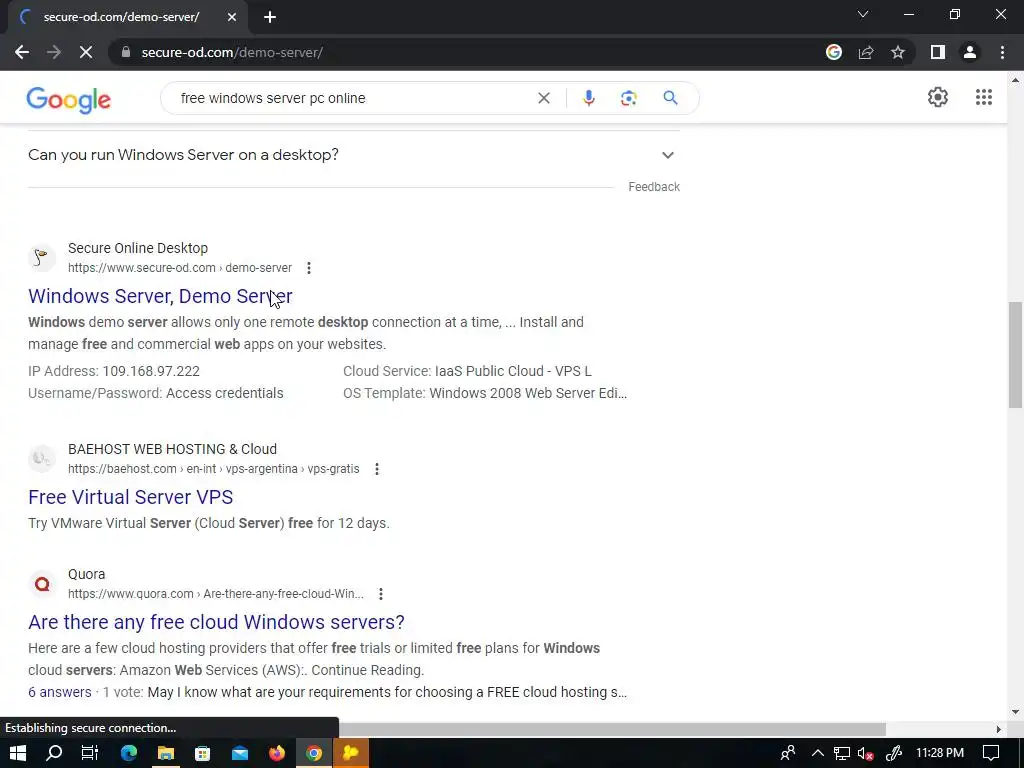Open the Windows Start menu
The width and height of the screenshot is (1024, 768).
click(x=18, y=753)
